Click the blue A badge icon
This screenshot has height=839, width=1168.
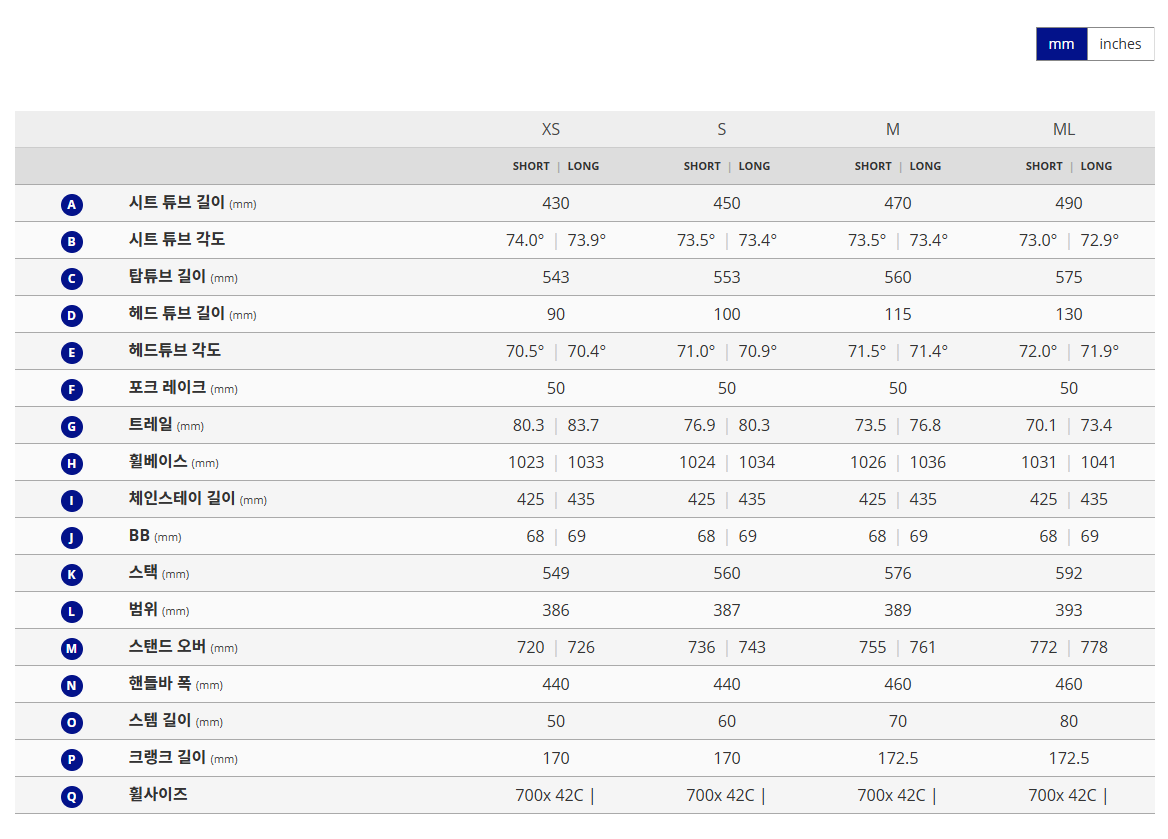click(x=71, y=205)
